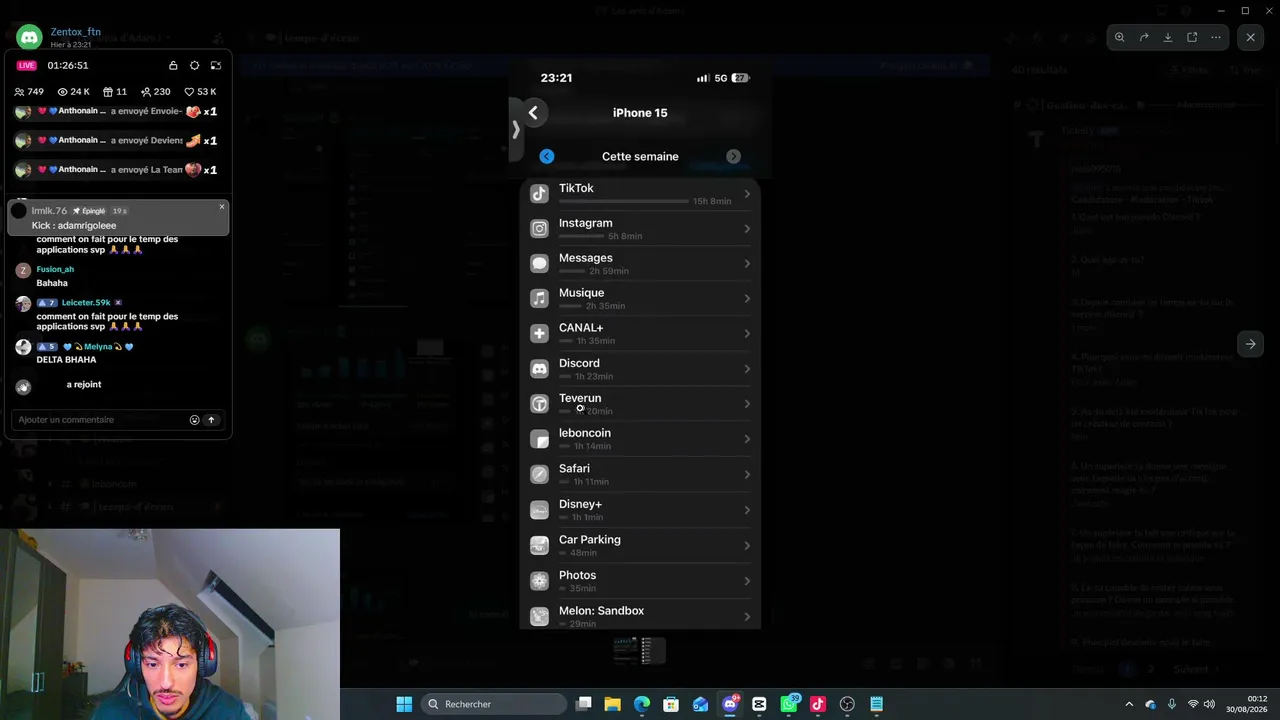Show the previous week in screen time
The width and height of the screenshot is (1280, 720).
coord(546,156)
